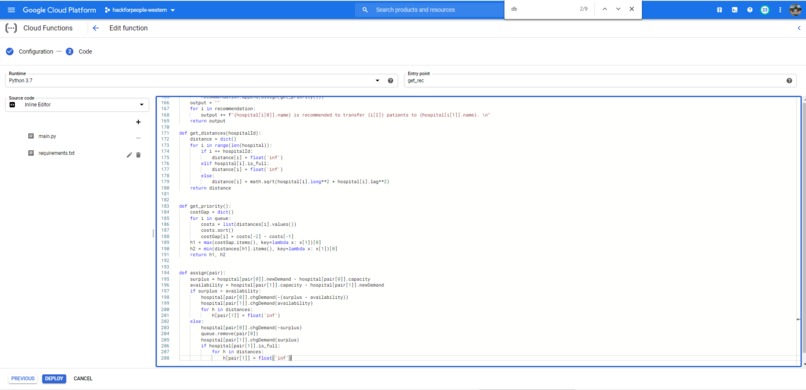Click the Google Cloud Platform logo text

coord(60,10)
